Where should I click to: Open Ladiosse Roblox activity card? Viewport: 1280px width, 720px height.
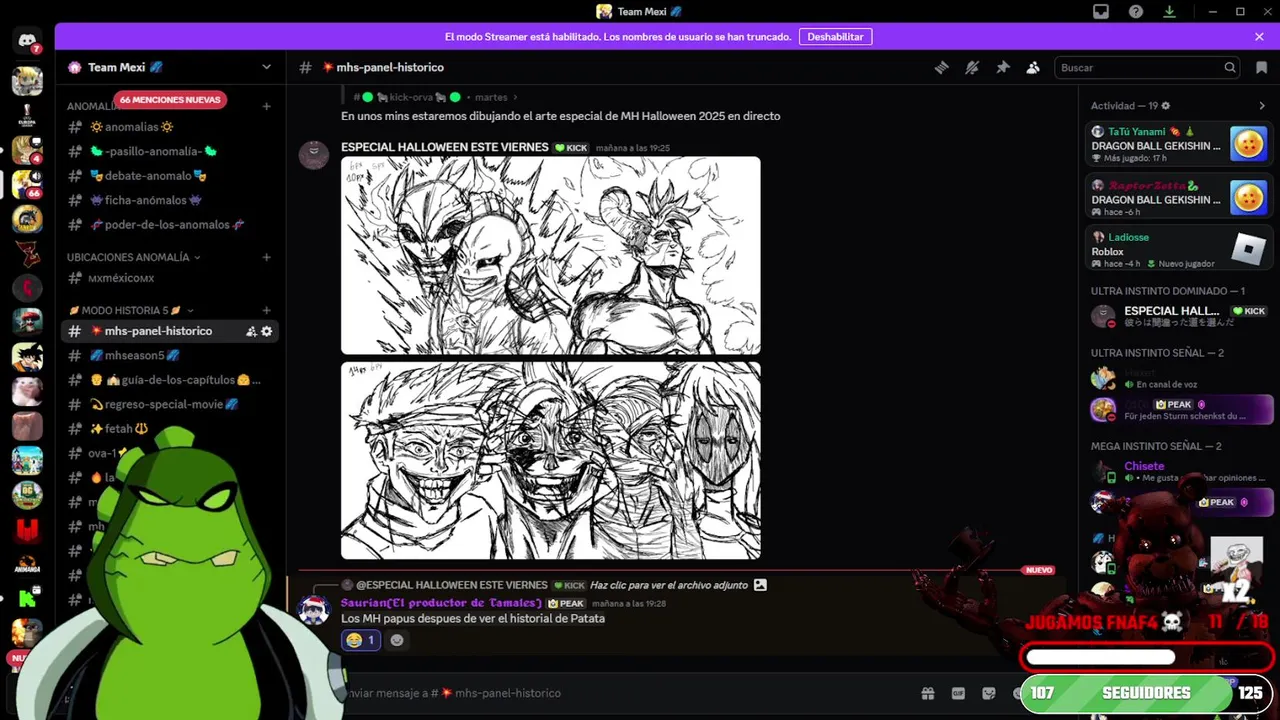[1178, 250]
